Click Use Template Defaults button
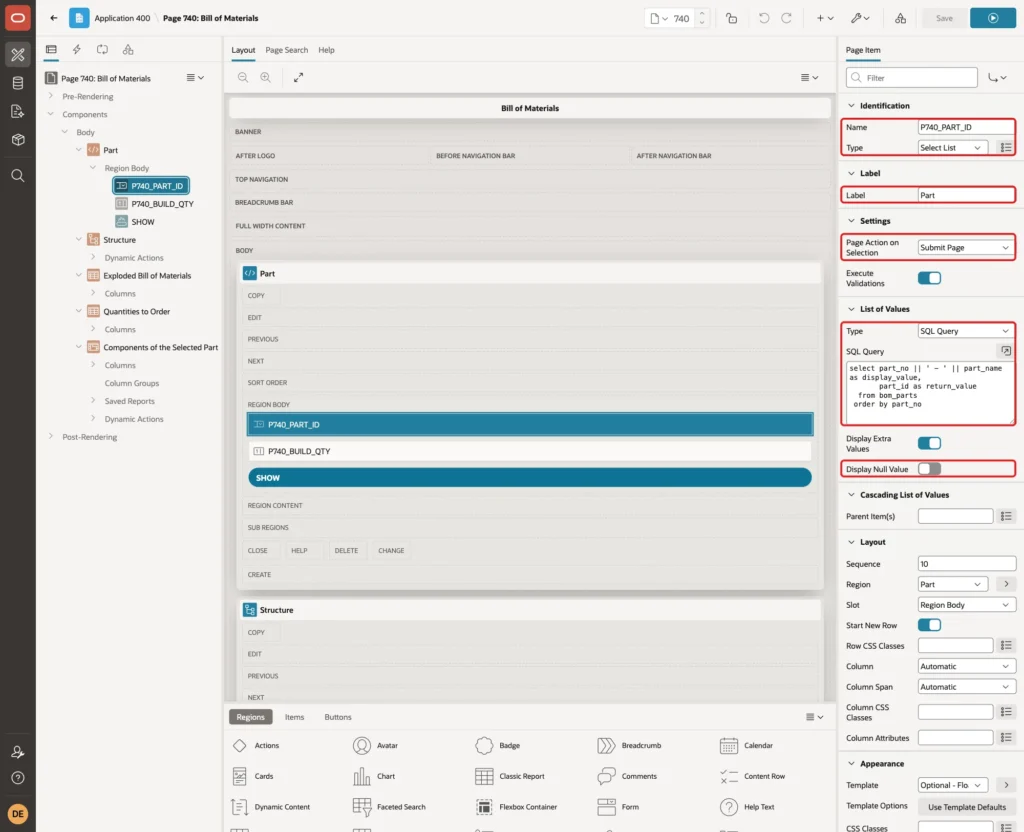Screen dimensions: 1024x832 967,807
